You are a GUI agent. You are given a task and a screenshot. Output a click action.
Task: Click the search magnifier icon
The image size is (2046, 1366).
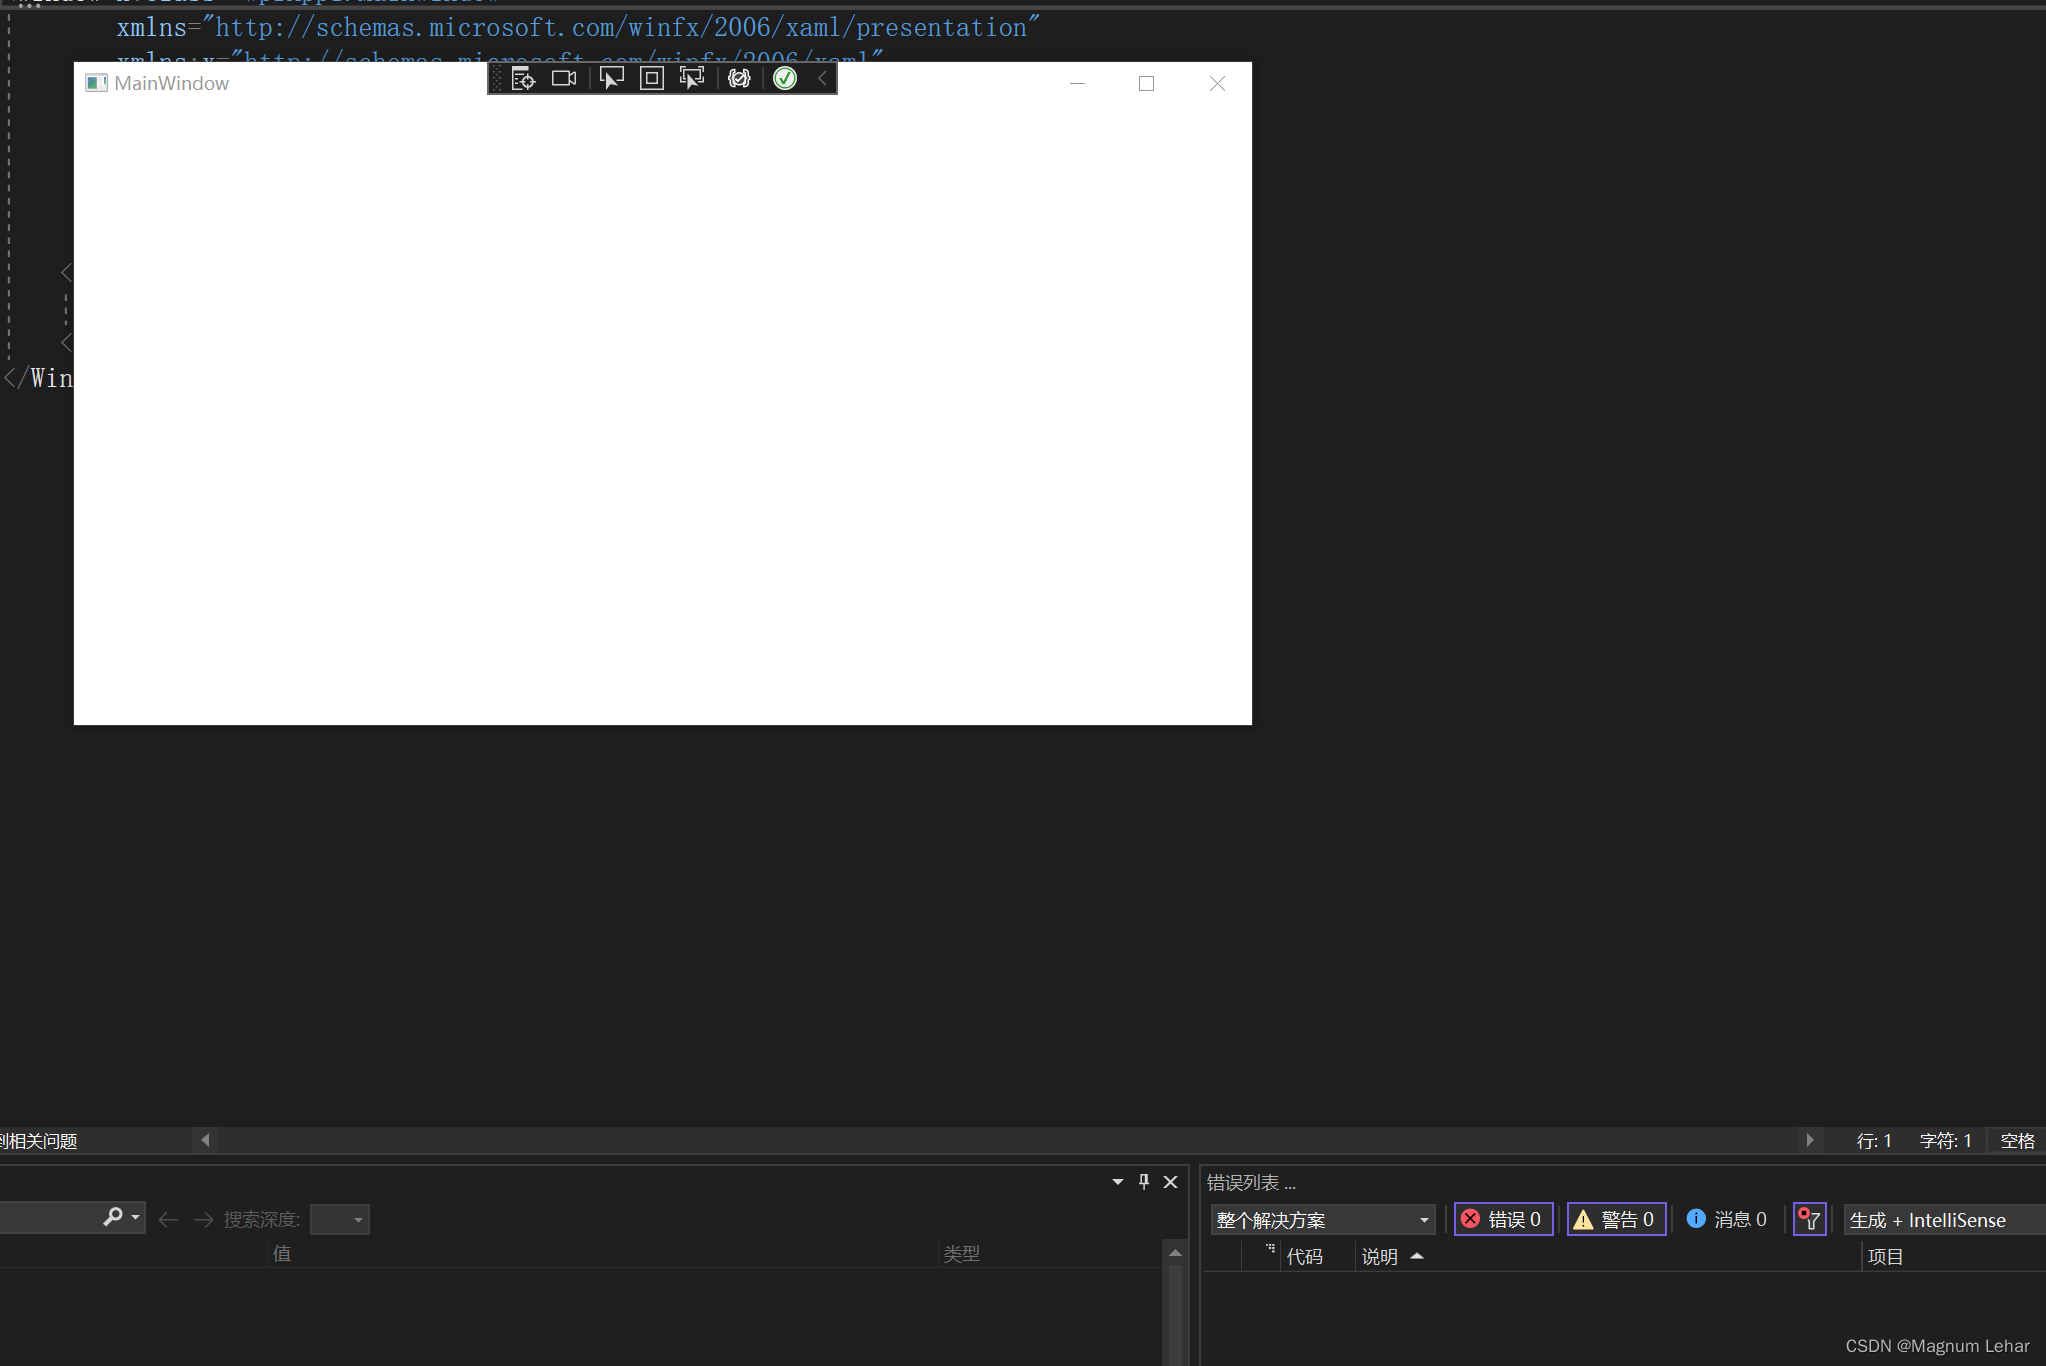click(113, 1217)
